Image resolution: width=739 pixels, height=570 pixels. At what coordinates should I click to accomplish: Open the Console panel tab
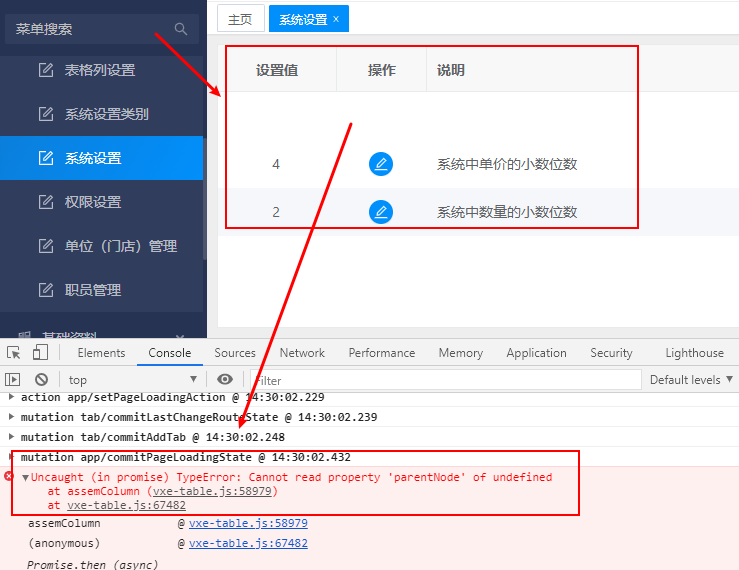170,353
